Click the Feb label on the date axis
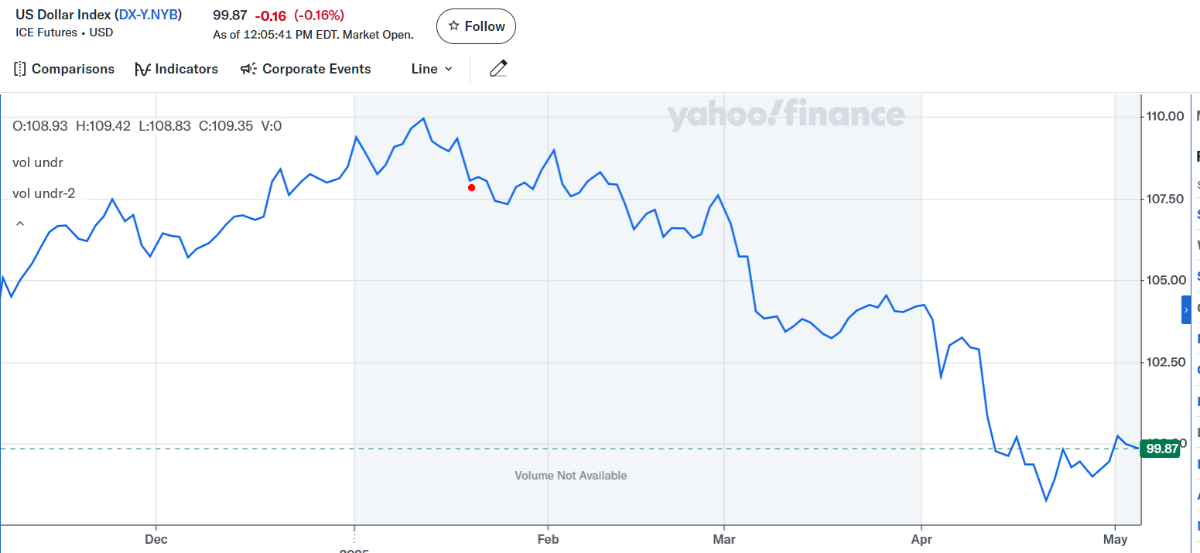The width and height of the screenshot is (1200, 553). pos(547,539)
